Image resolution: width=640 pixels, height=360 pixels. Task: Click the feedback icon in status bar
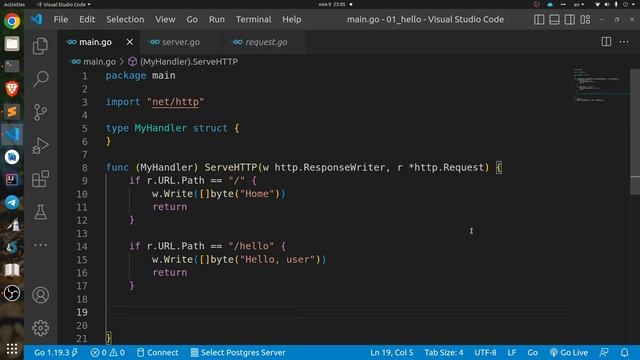point(604,352)
